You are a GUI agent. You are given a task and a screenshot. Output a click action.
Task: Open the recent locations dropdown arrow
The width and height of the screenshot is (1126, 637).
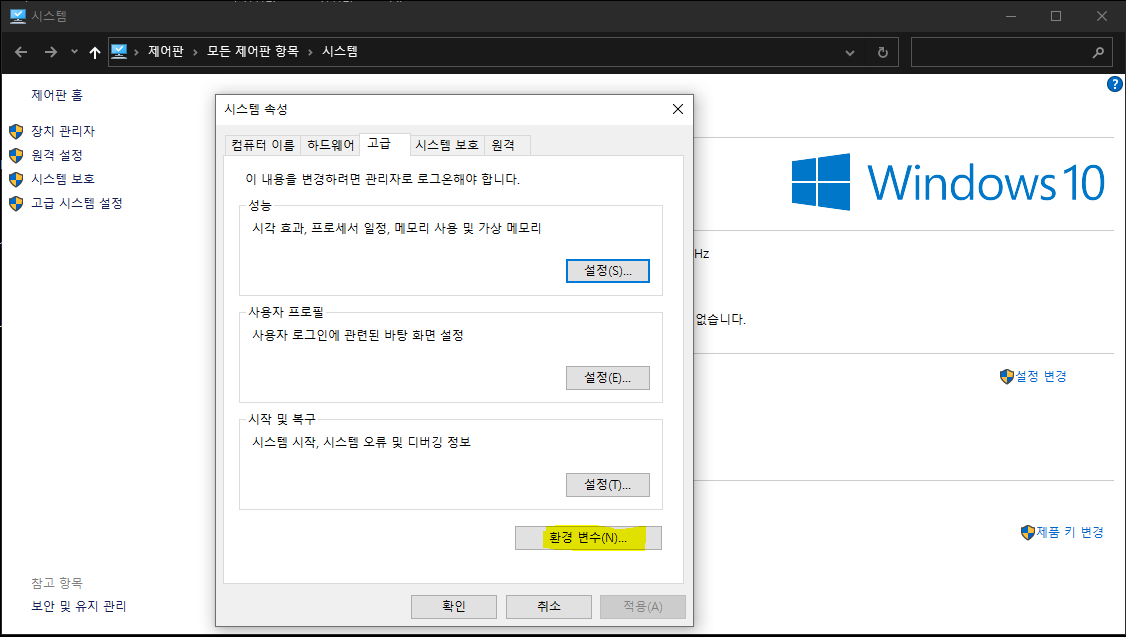click(74, 52)
